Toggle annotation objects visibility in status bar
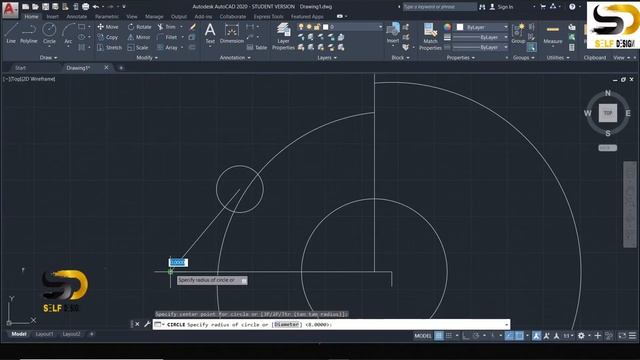The height and width of the screenshot is (360, 640). (536, 336)
